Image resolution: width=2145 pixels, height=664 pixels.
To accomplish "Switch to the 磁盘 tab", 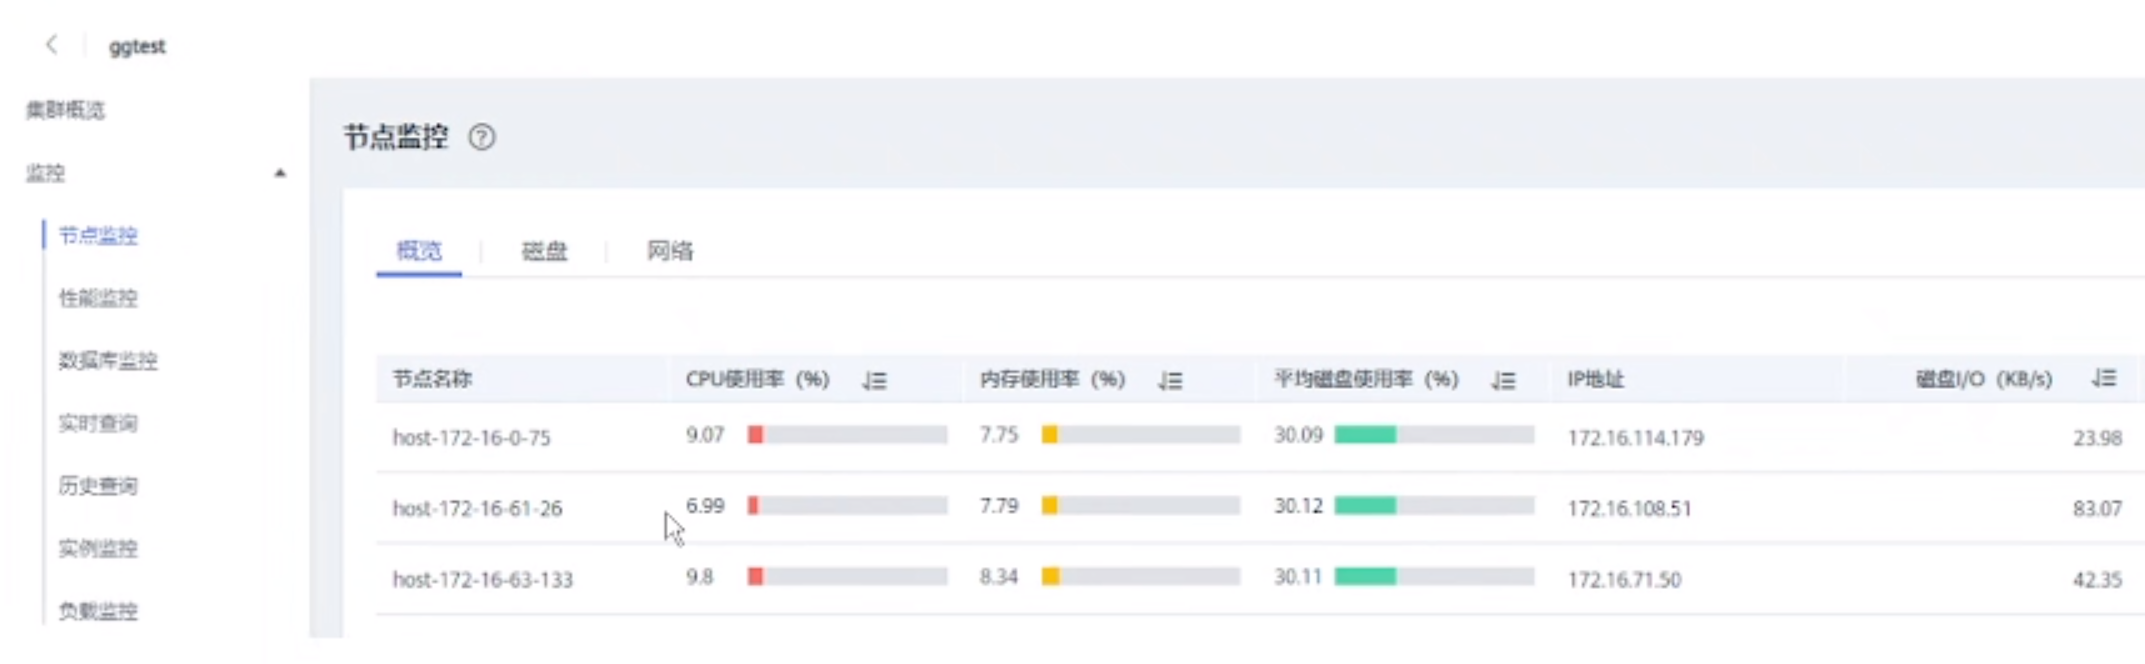I will pos(544,251).
